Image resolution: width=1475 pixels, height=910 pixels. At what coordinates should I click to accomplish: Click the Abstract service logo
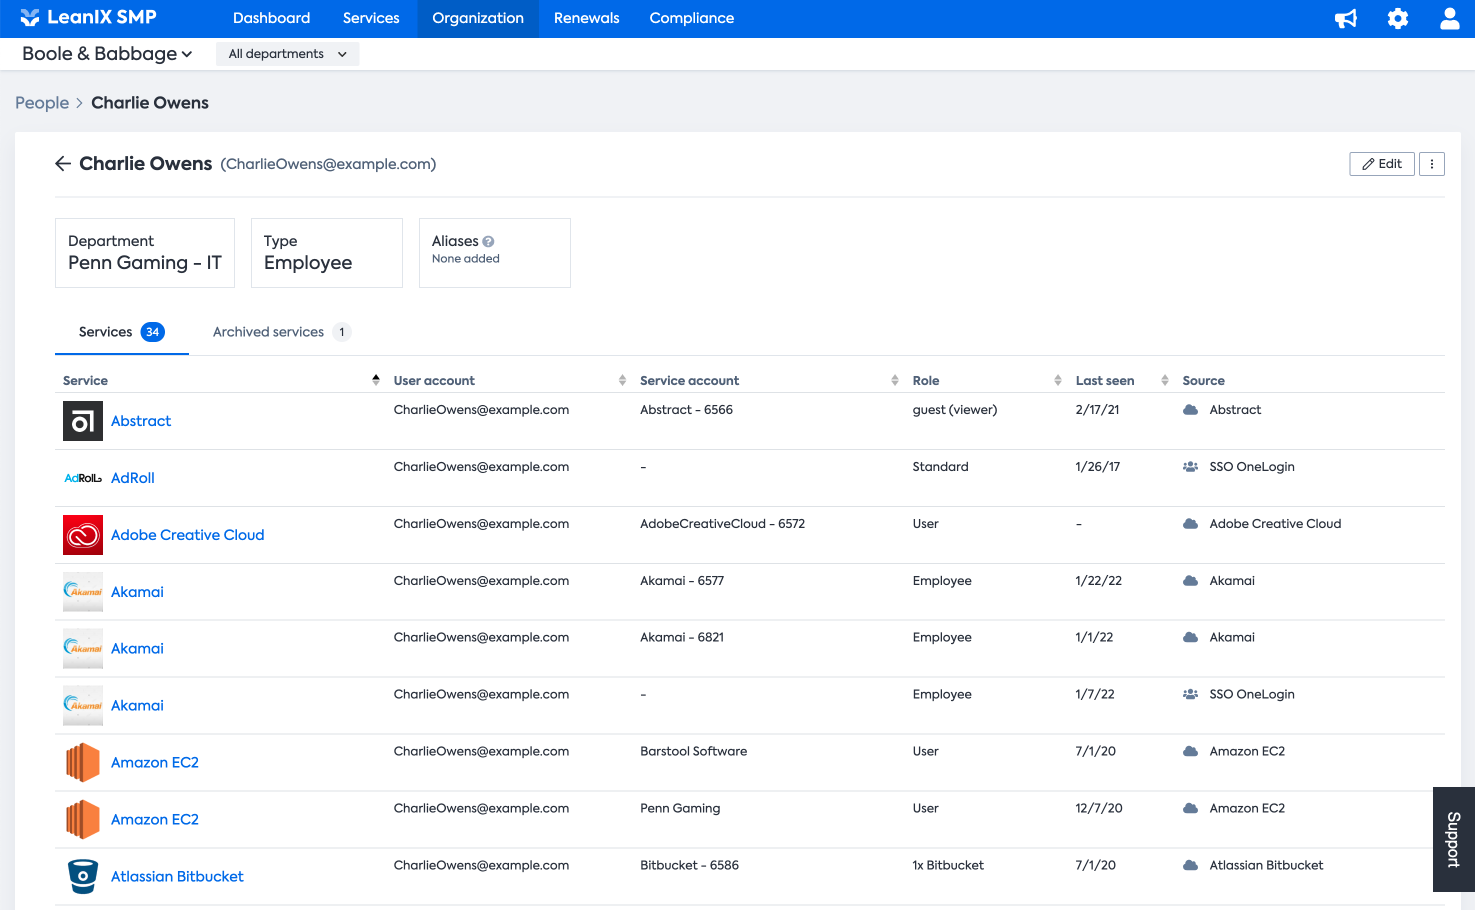tap(83, 421)
